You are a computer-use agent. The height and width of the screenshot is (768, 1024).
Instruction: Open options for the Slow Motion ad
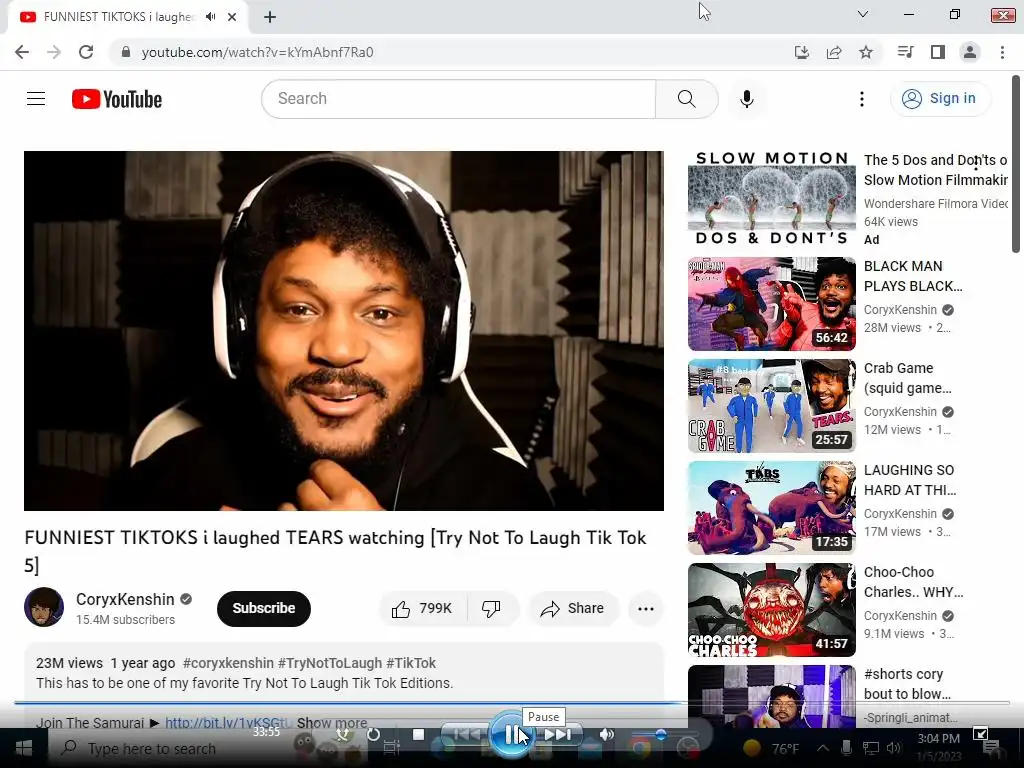click(x=976, y=163)
